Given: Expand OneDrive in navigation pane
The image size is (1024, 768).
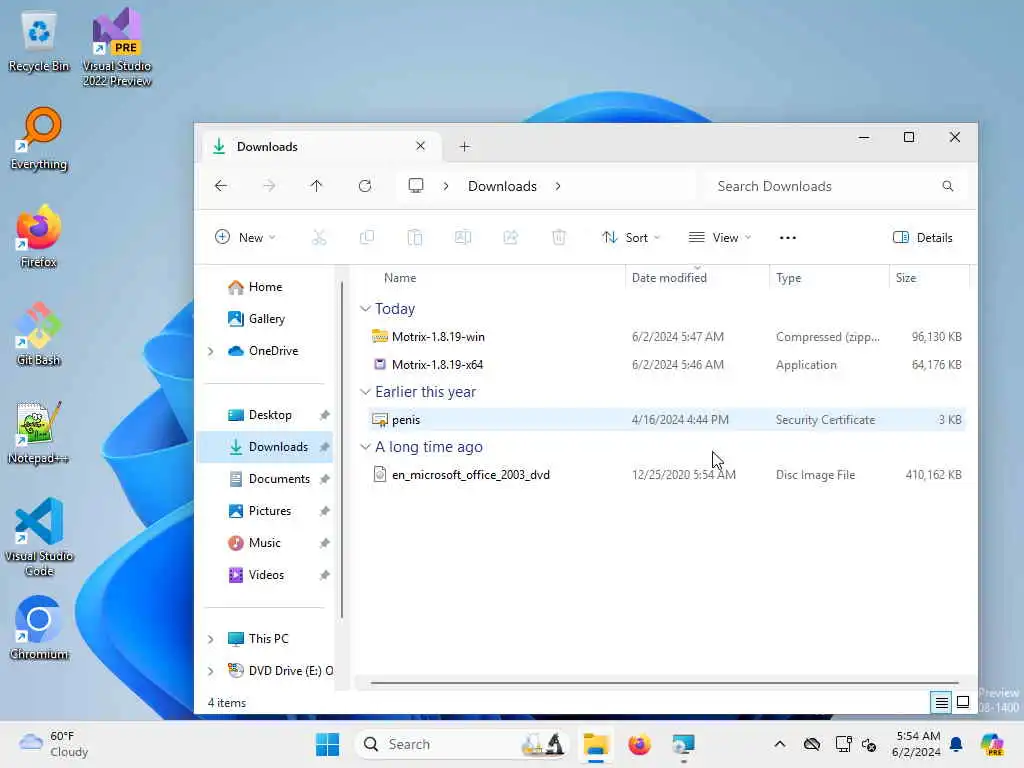Looking at the screenshot, I should [210, 351].
